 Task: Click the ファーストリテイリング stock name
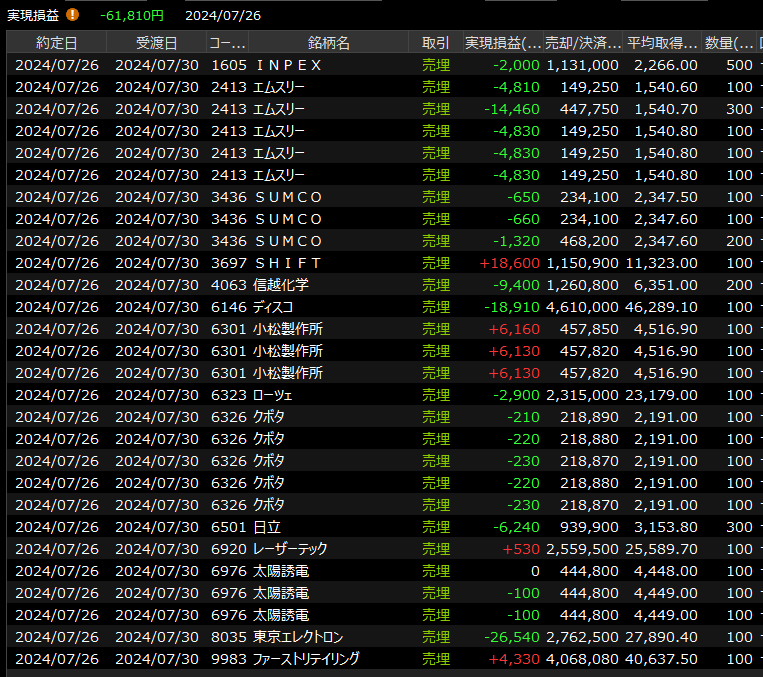pyautogui.click(x=308, y=659)
